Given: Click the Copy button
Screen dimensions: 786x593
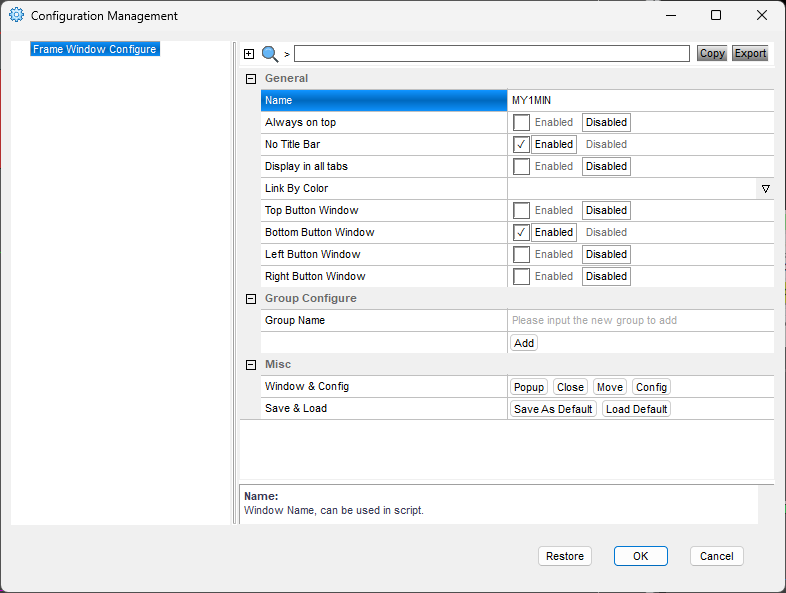Looking at the screenshot, I should pos(712,54).
